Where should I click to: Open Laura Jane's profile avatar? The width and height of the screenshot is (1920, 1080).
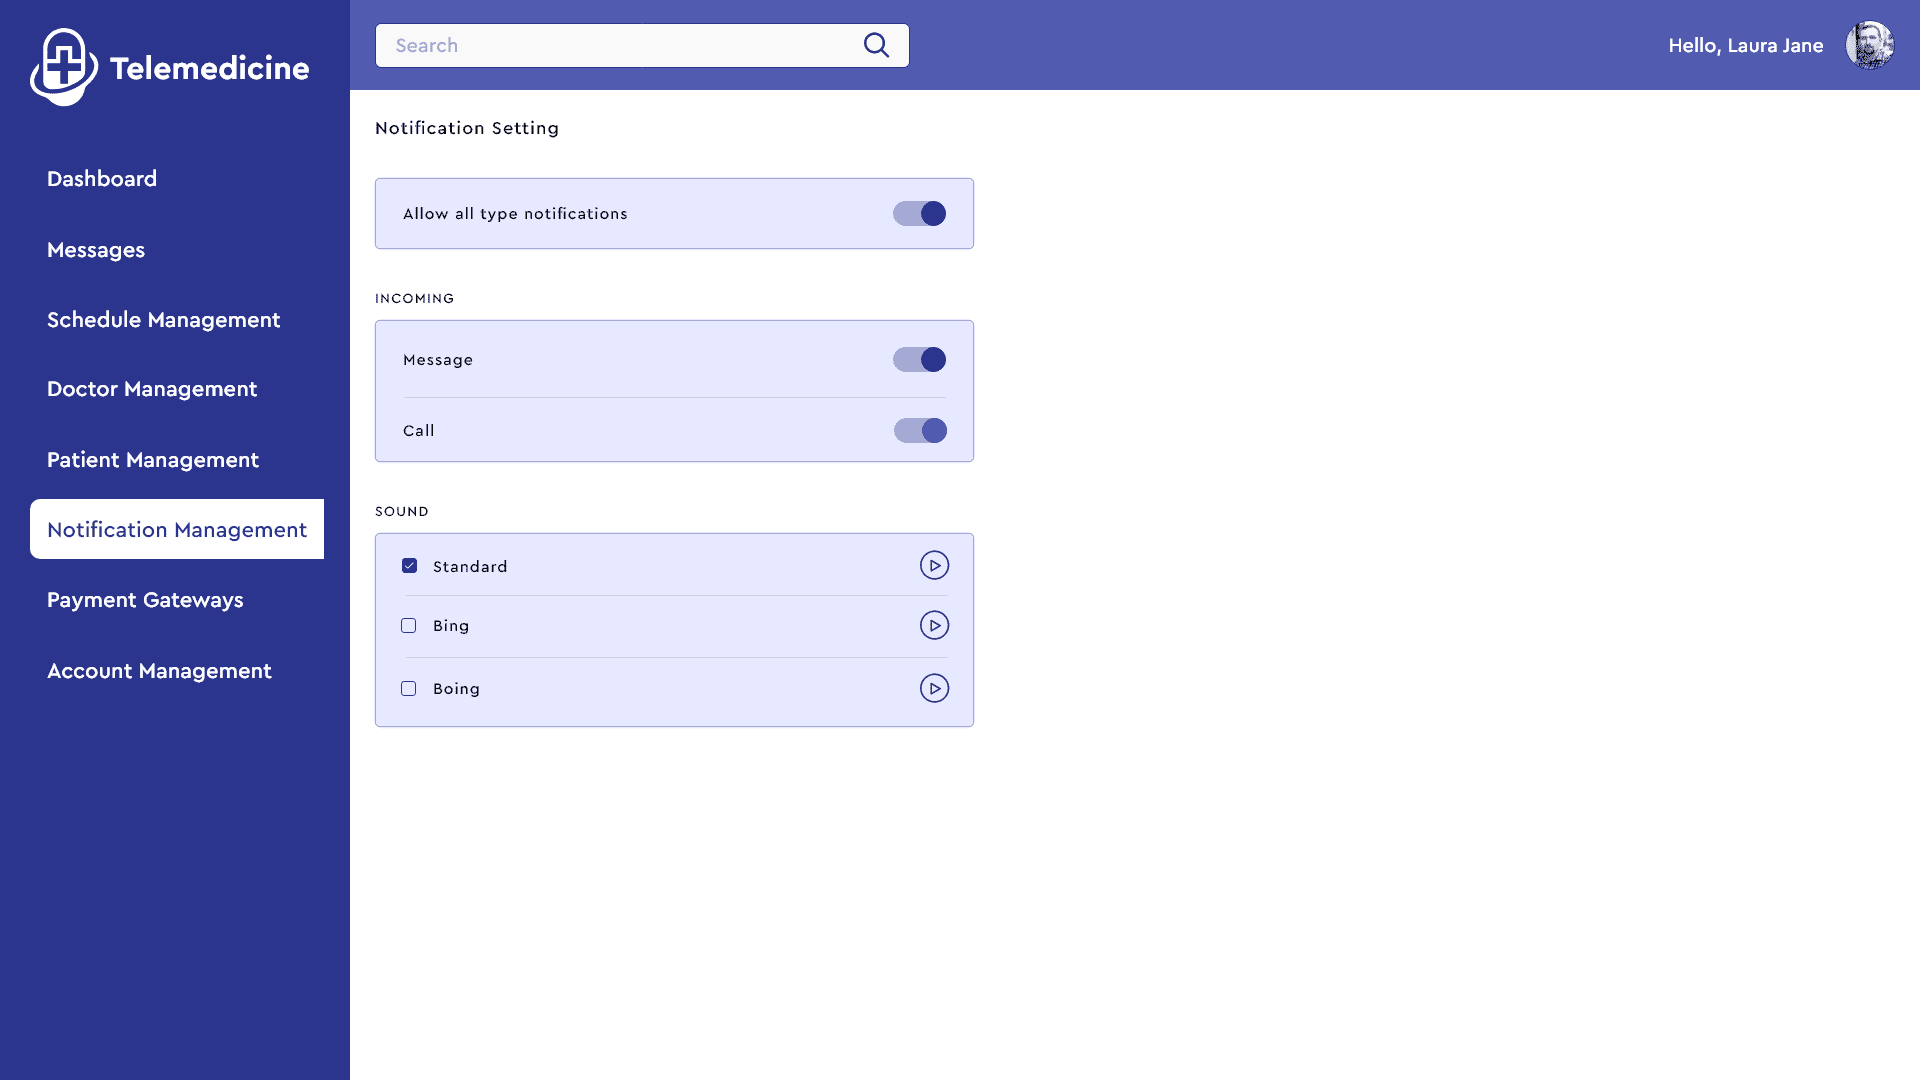pos(1869,45)
